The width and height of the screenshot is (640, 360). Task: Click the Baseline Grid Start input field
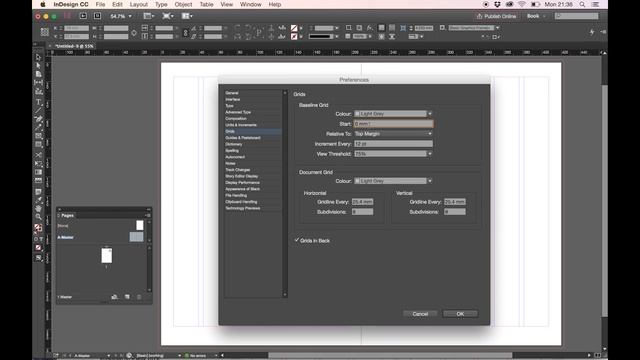click(393, 123)
